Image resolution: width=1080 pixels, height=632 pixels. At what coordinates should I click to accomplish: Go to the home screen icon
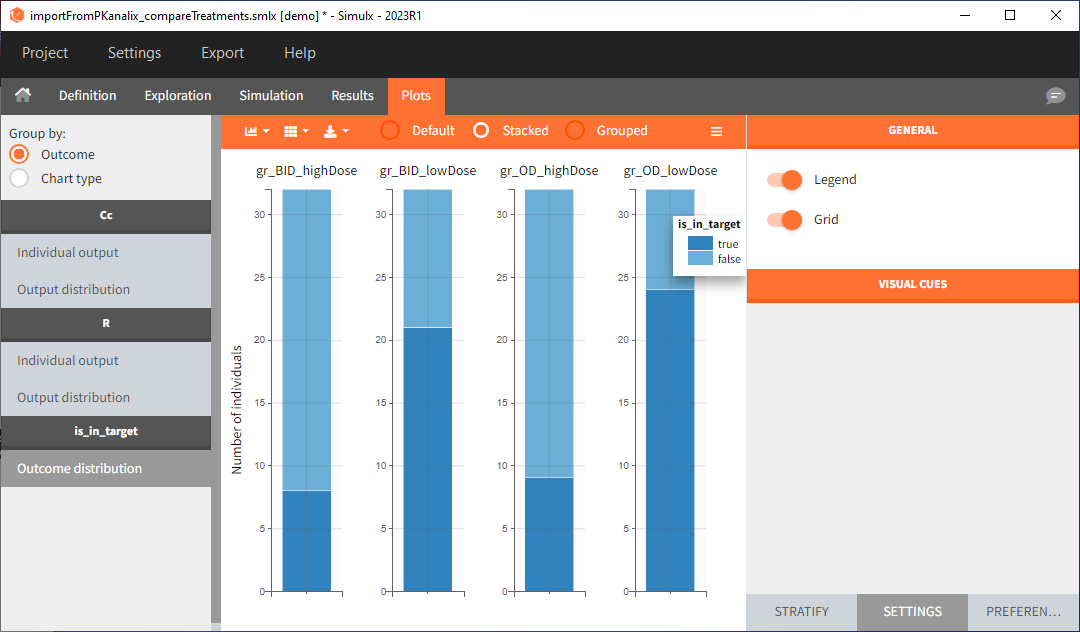pyautogui.click(x=22, y=96)
